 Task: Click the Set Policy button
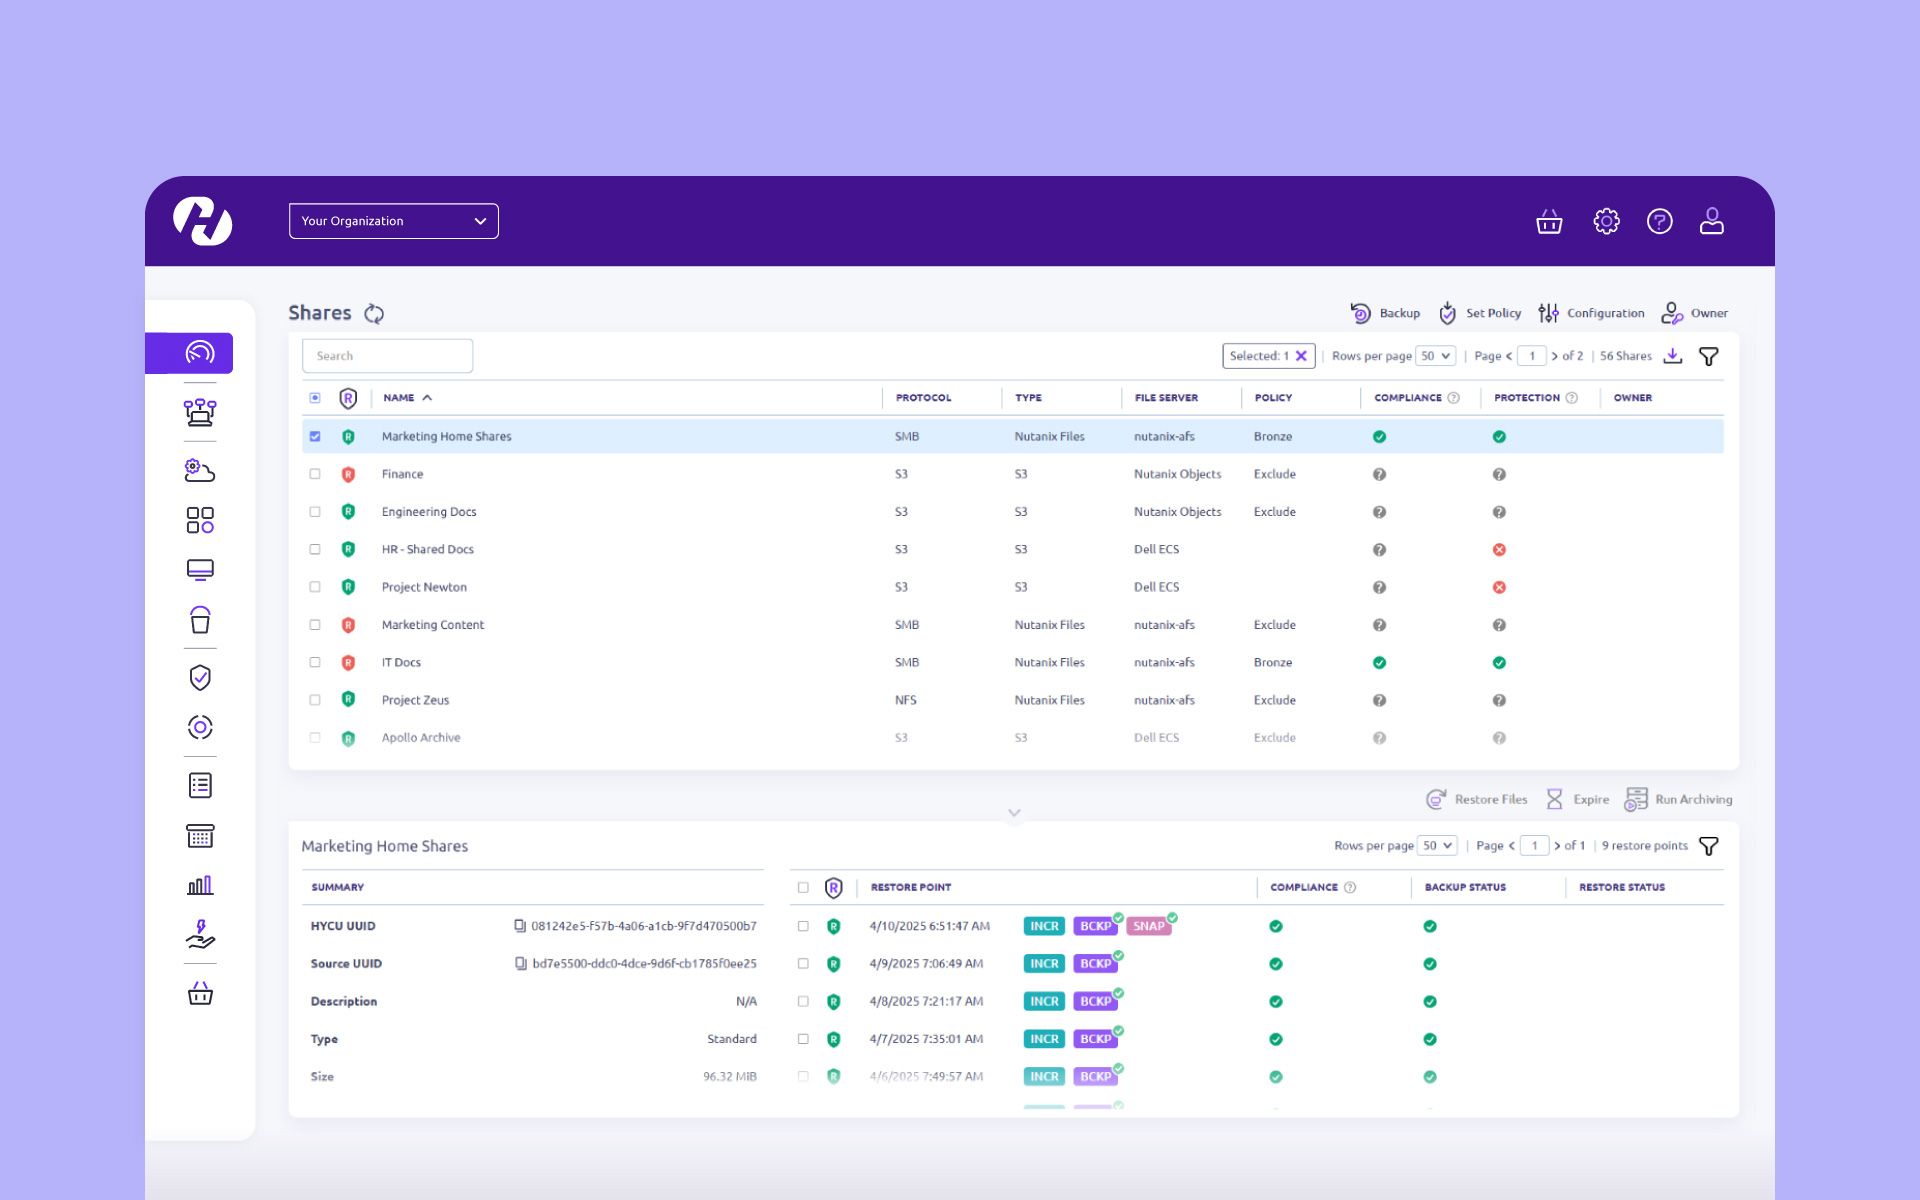pyautogui.click(x=1480, y=313)
